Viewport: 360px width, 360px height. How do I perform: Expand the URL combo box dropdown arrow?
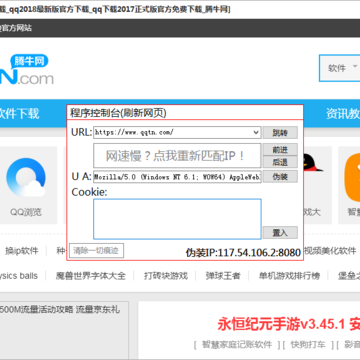[x=256, y=132]
